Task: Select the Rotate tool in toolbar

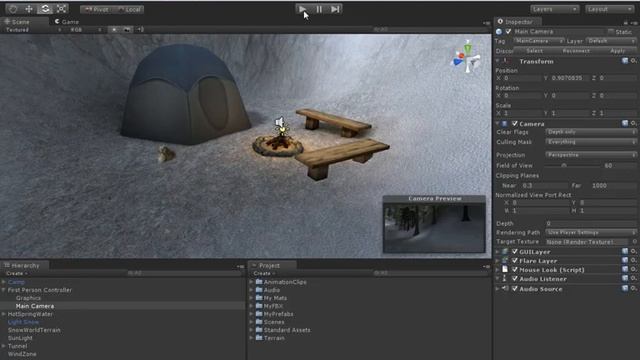Action: 45,9
